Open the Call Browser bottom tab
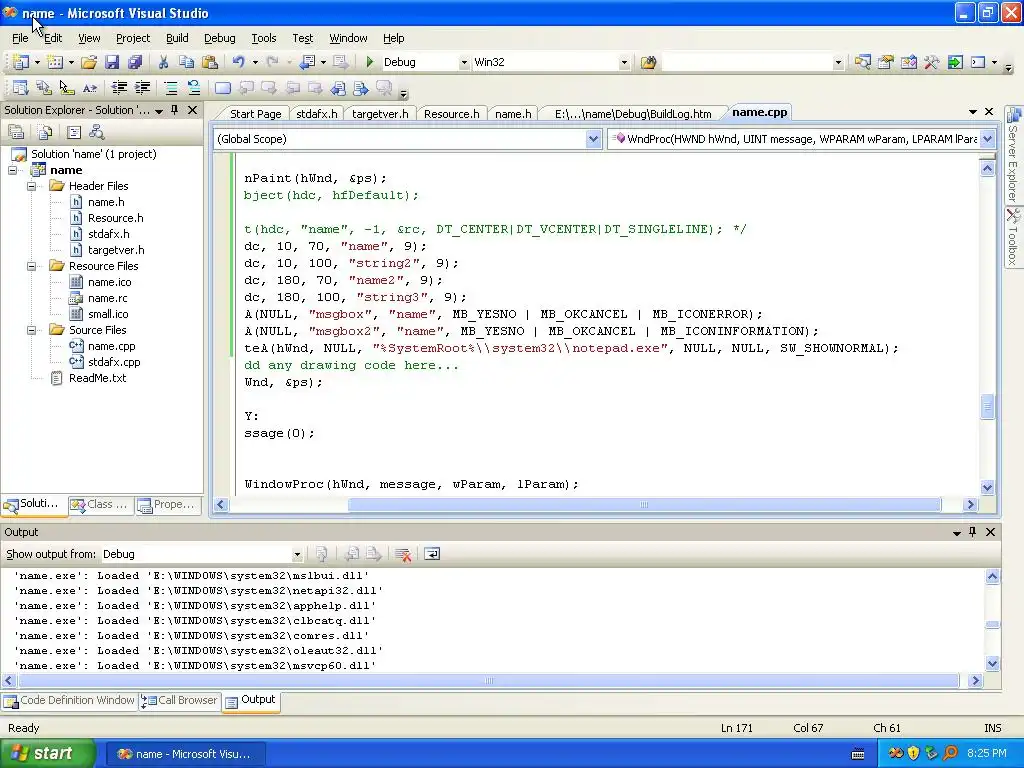This screenshot has height=768, width=1024. [x=179, y=701]
